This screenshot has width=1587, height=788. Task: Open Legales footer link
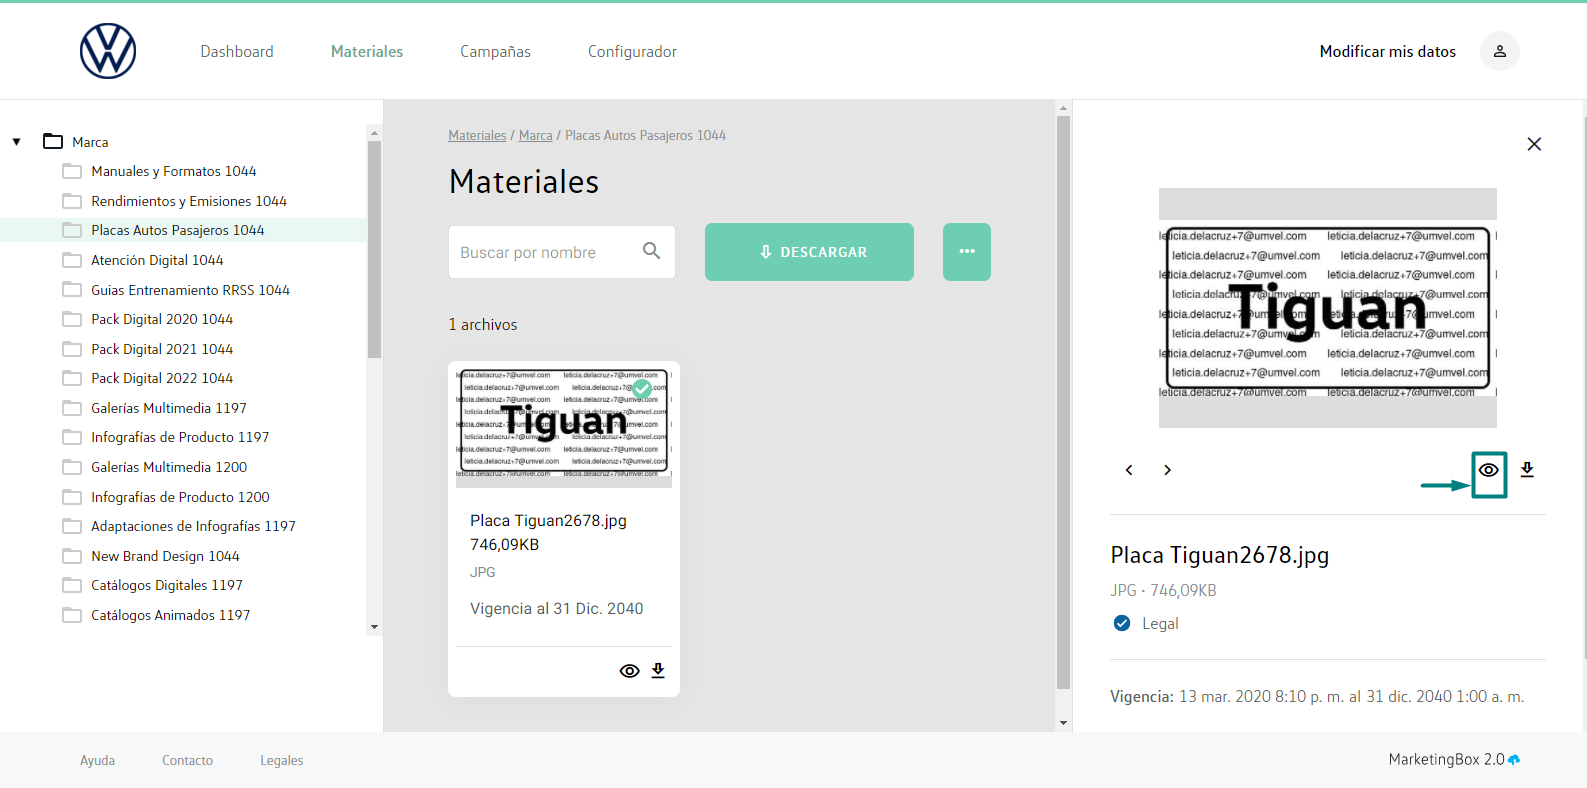[281, 760]
